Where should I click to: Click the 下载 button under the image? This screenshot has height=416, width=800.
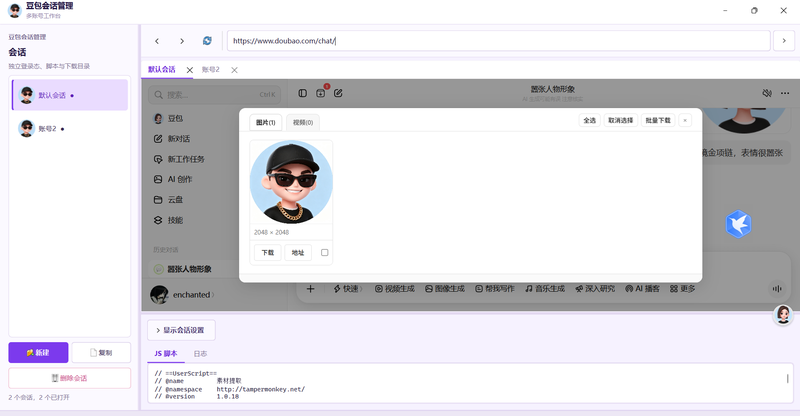click(268, 253)
